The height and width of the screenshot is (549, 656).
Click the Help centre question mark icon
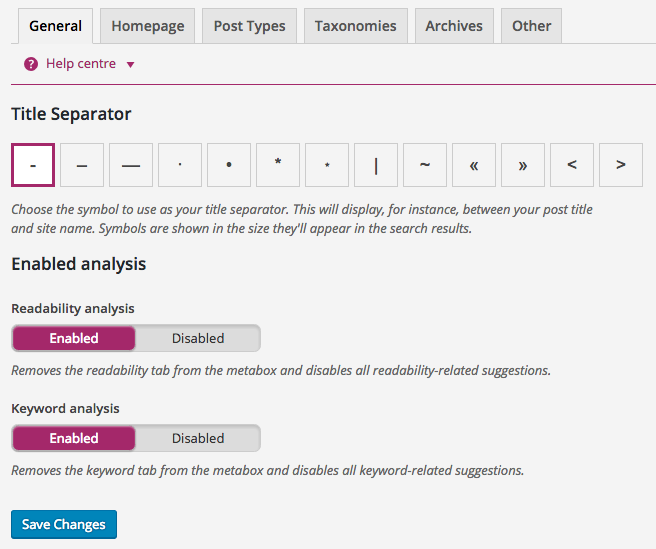coord(31,64)
